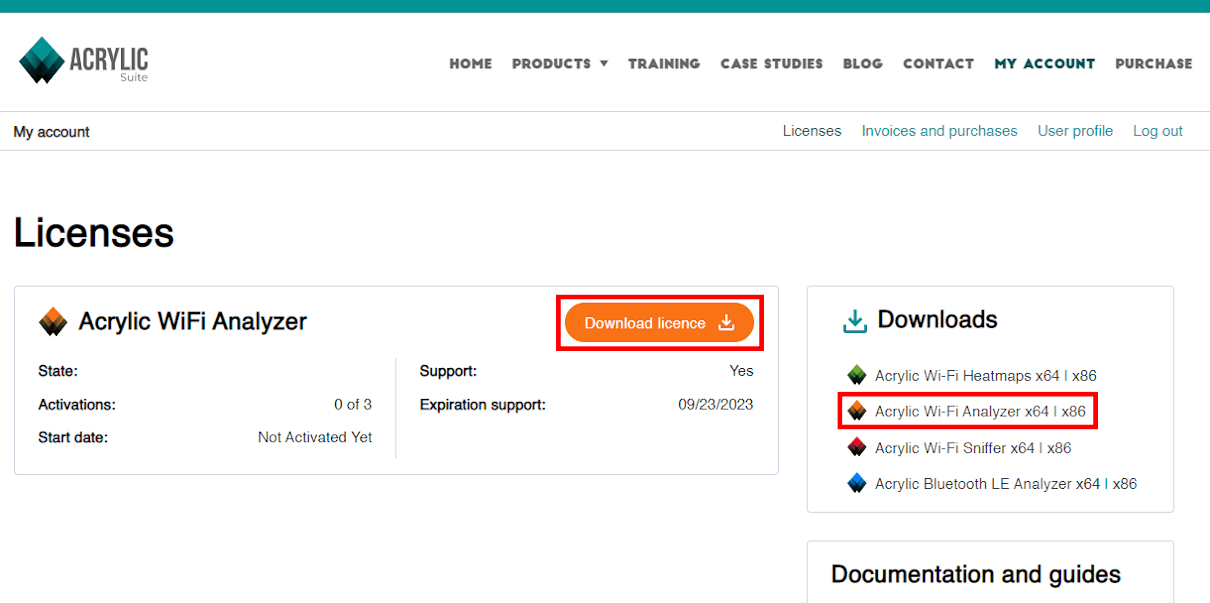1210x603 pixels.
Task: Click the Start date label
Action: point(73,437)
